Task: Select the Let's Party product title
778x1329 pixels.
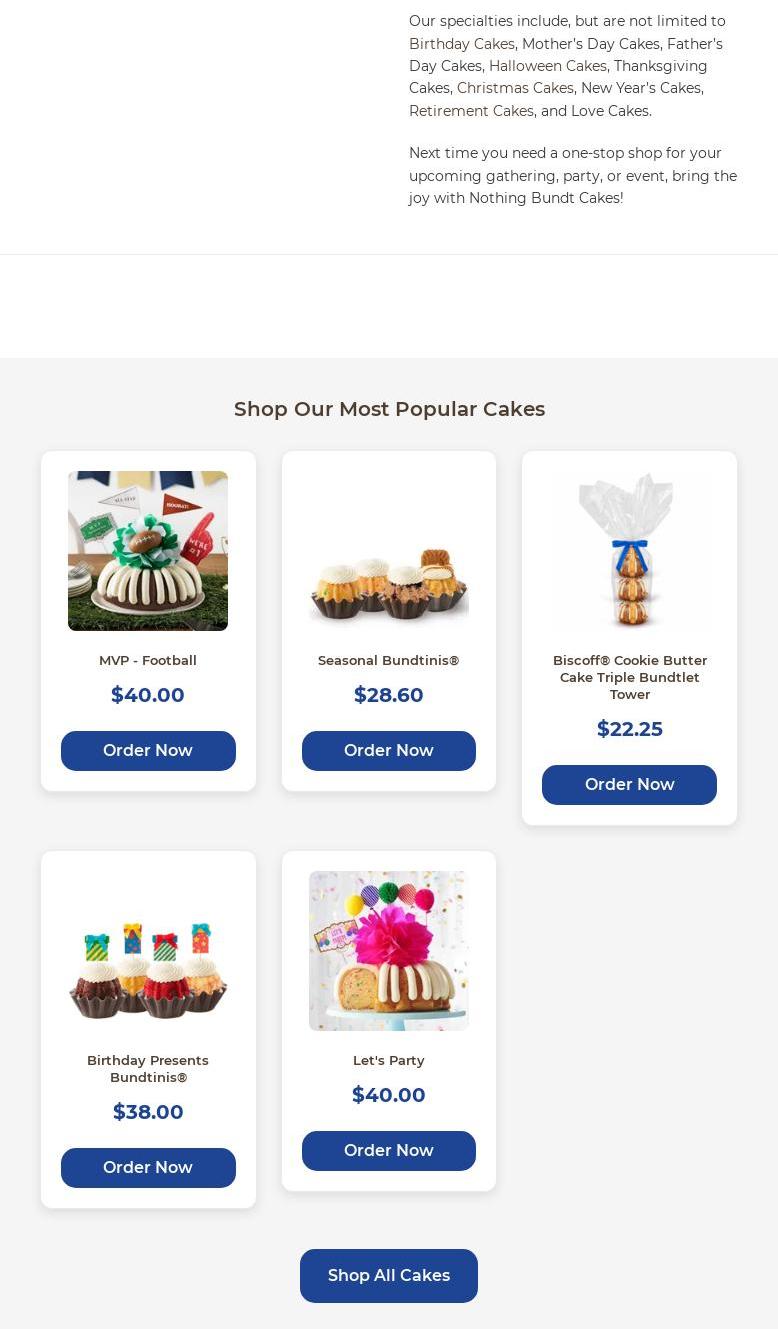Action: 389,1060
